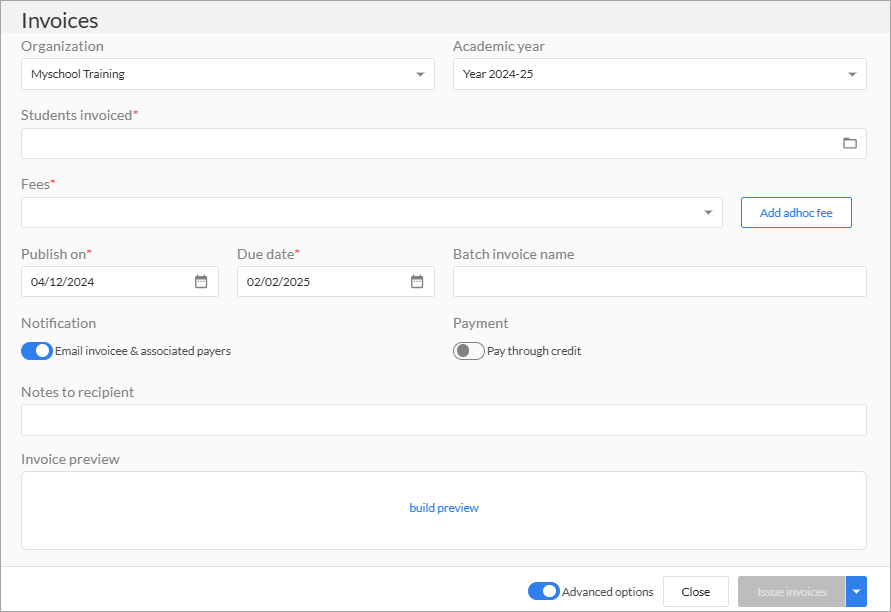
Task: Open the Due date calendar icon
Action: click(417, 281)
